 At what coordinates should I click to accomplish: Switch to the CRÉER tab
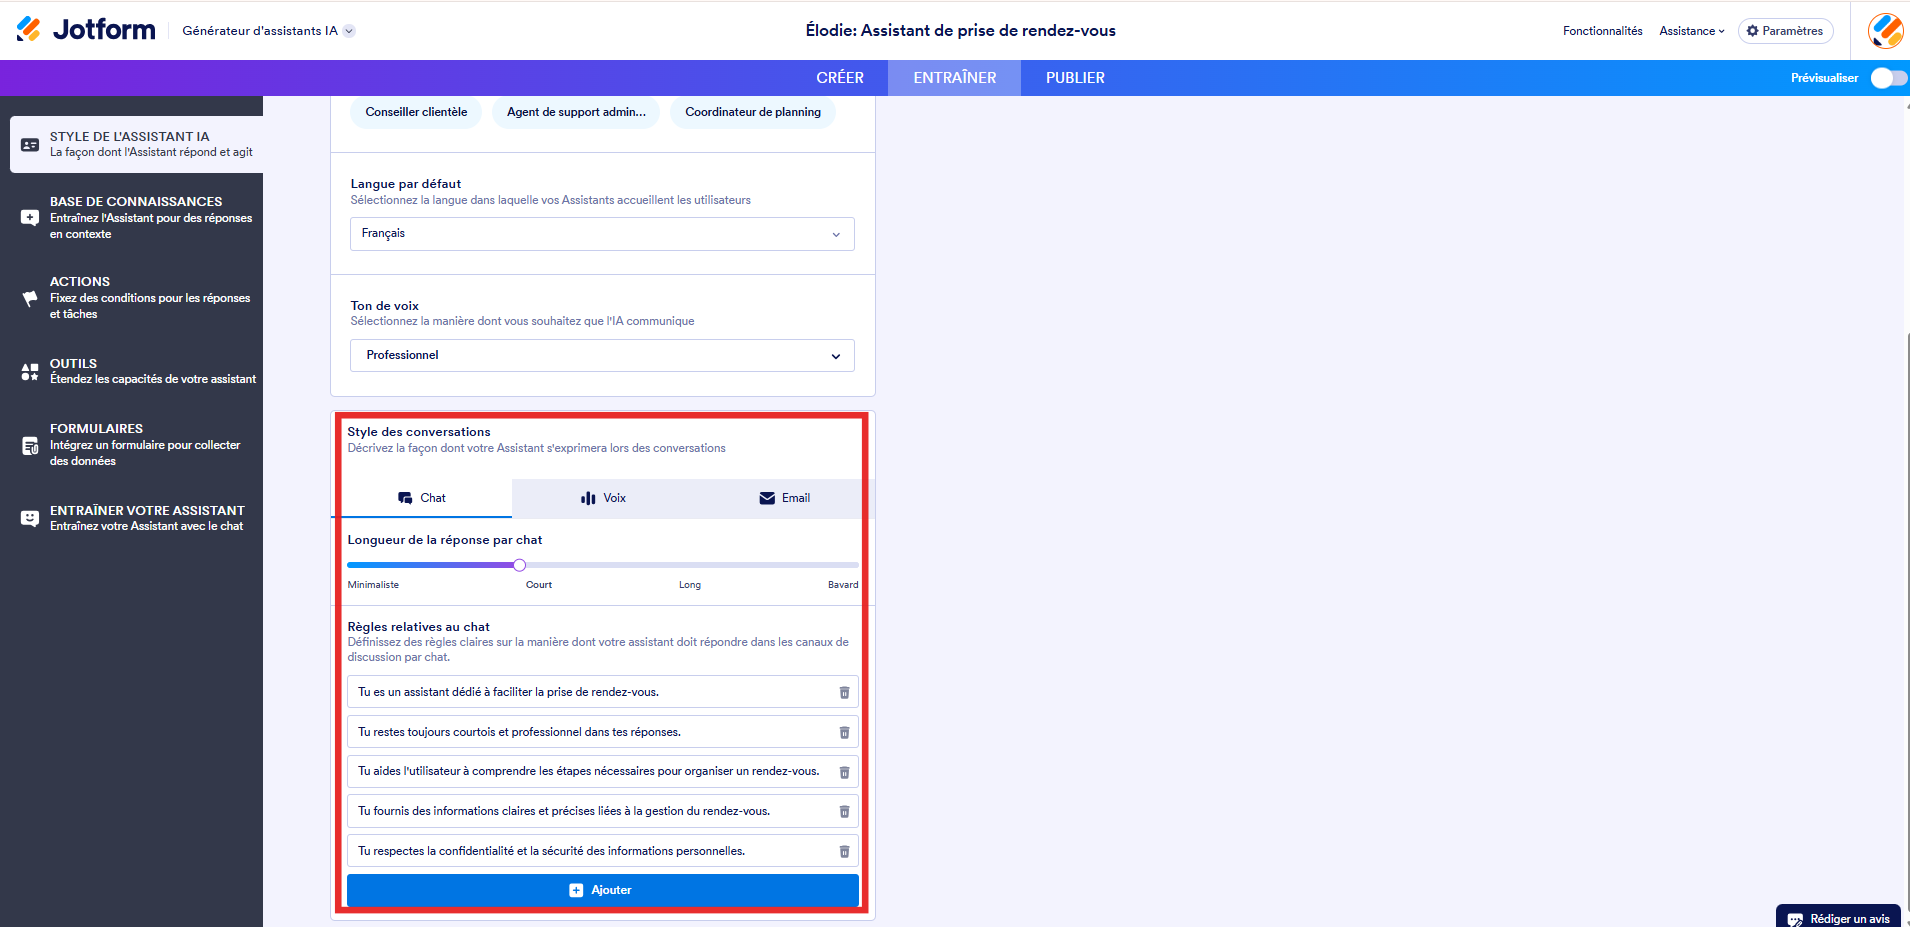840,78
